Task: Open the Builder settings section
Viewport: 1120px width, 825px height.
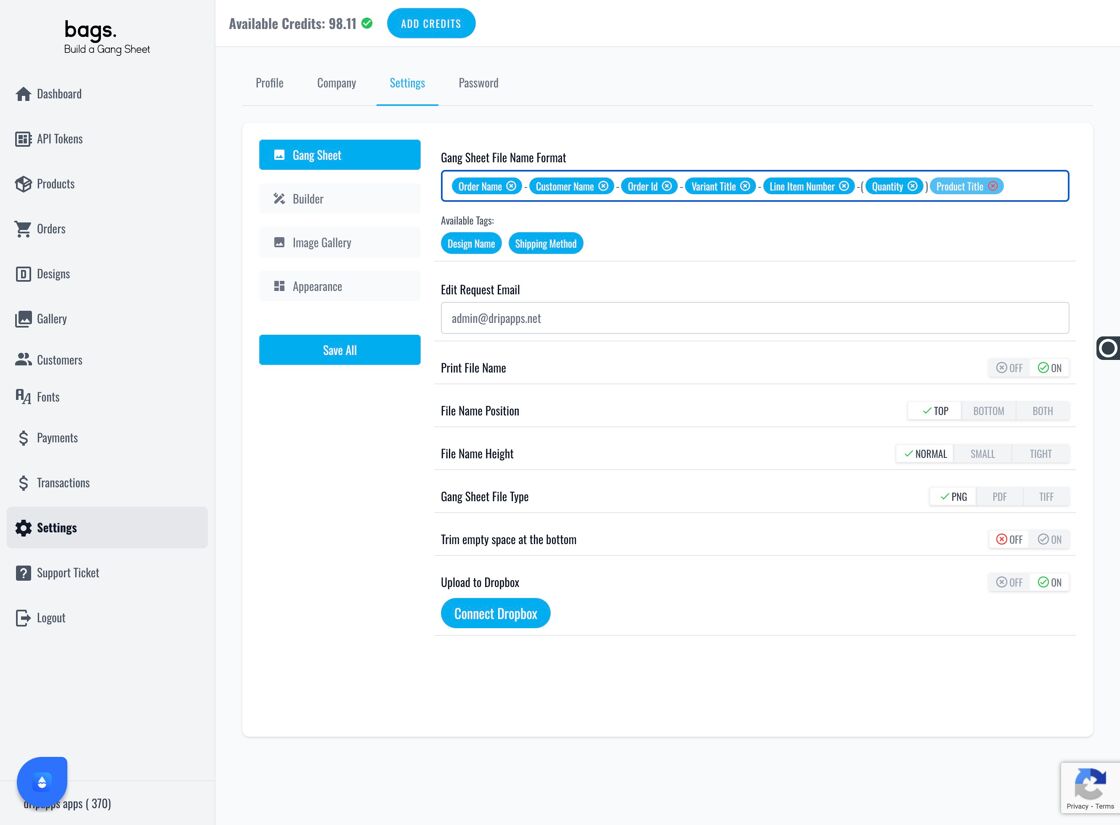Action: [x=340, y=199]
